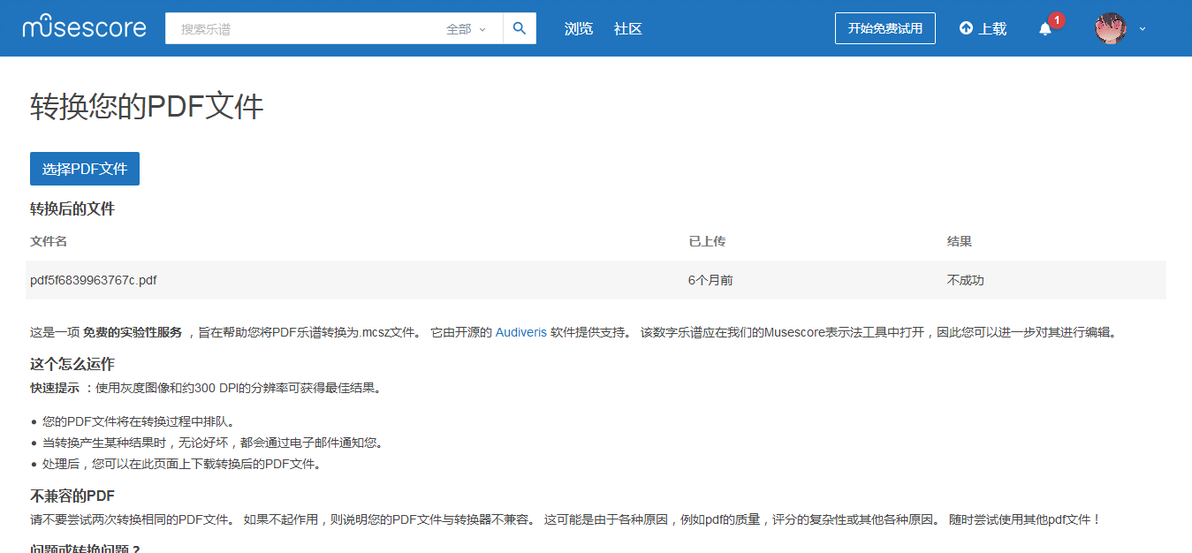This screenshot has width=1192, height=553.
Task: Click the 转换后的文件 section heading
Action: click(72, 208)
